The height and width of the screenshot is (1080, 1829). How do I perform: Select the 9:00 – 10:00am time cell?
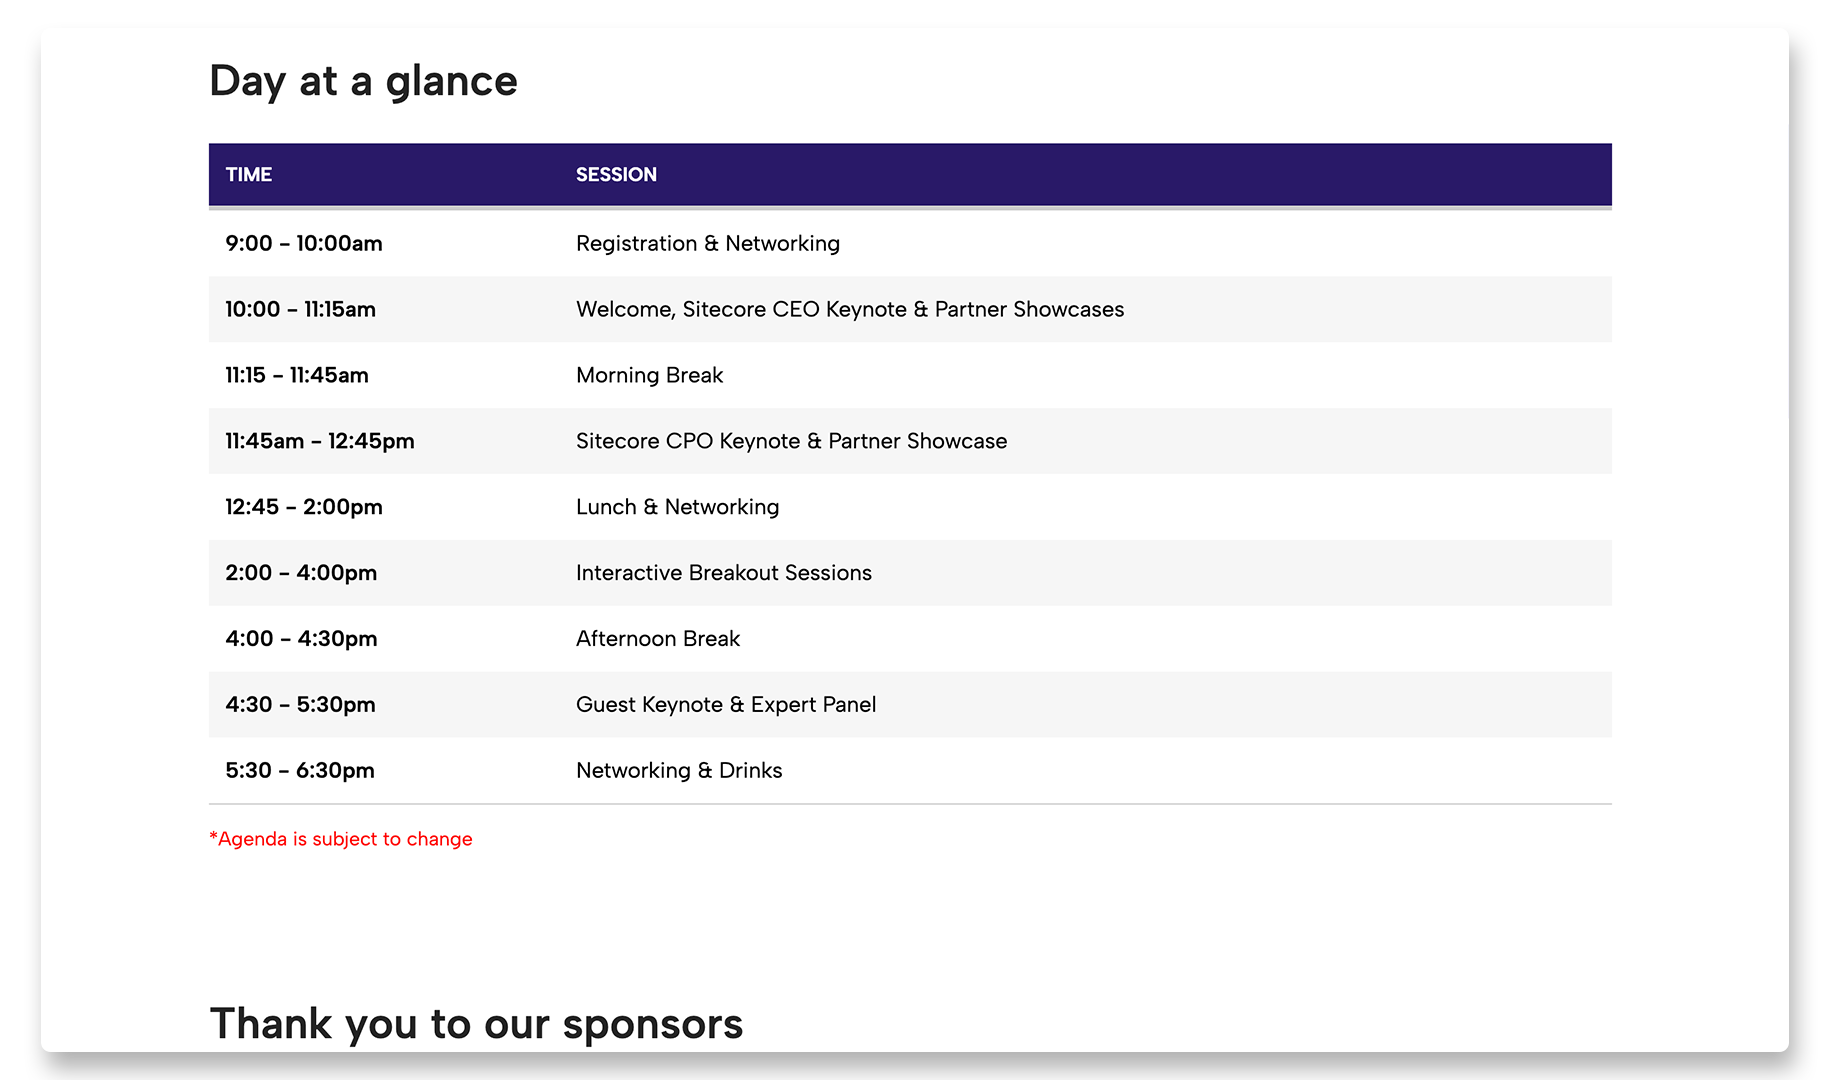(x=304, y=244)
